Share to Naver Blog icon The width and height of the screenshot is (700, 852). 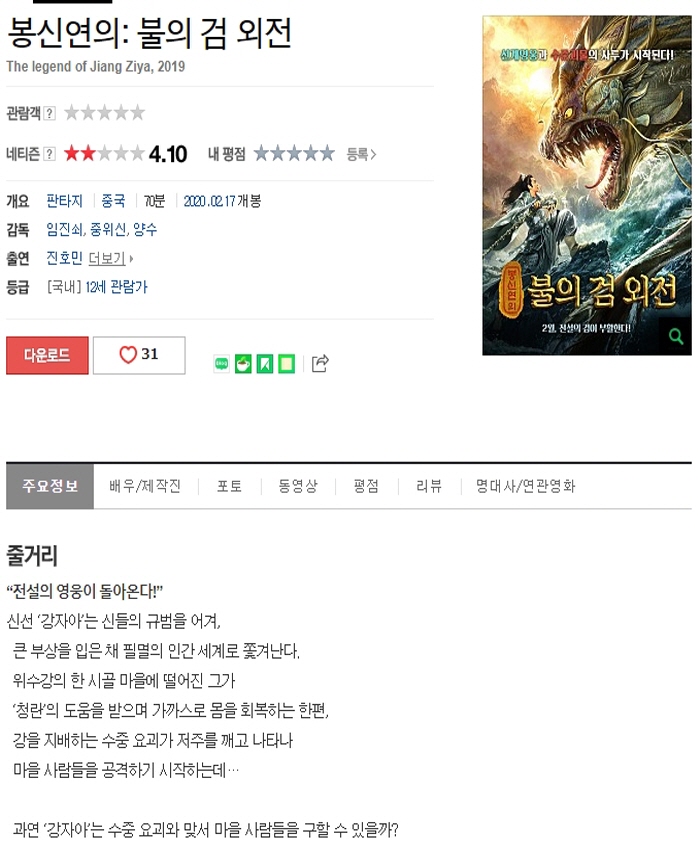(x=222, y=364)
